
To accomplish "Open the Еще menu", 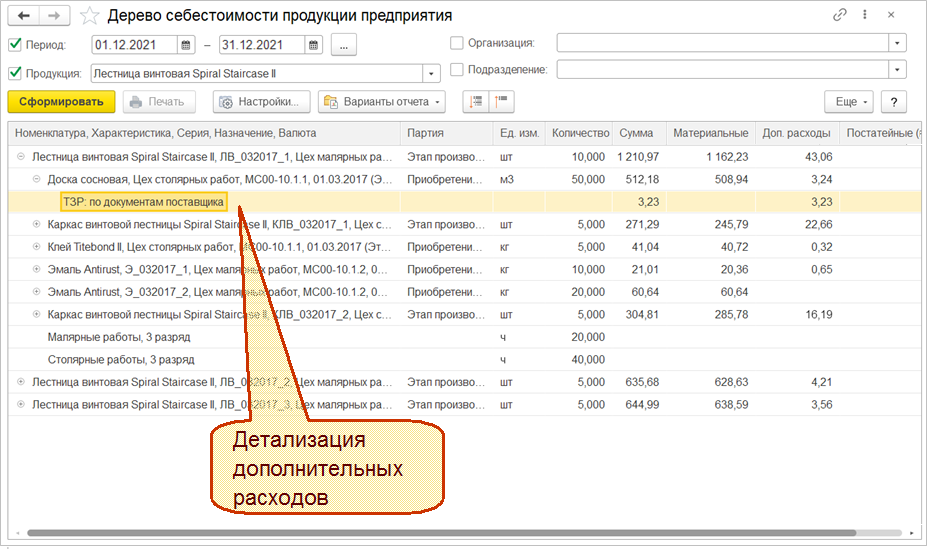I will pos(848,102).
